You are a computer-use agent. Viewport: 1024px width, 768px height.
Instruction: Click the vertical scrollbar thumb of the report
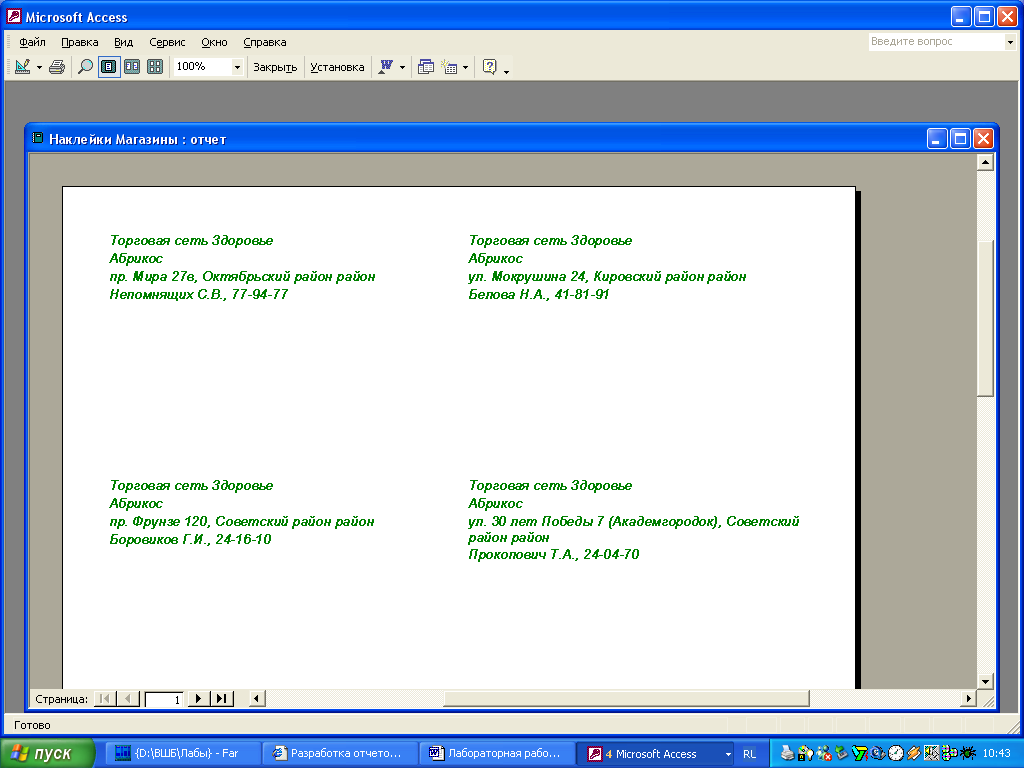985,318
